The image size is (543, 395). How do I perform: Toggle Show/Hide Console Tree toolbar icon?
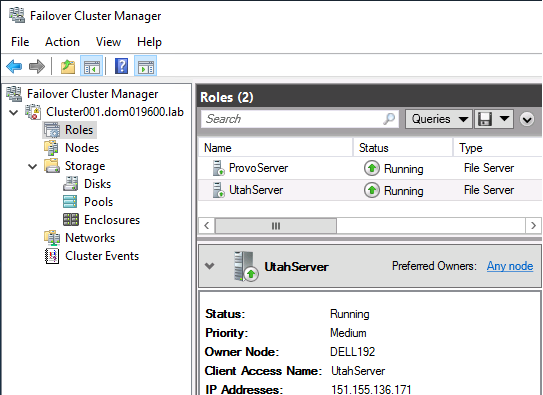click(x=91, y=66)
